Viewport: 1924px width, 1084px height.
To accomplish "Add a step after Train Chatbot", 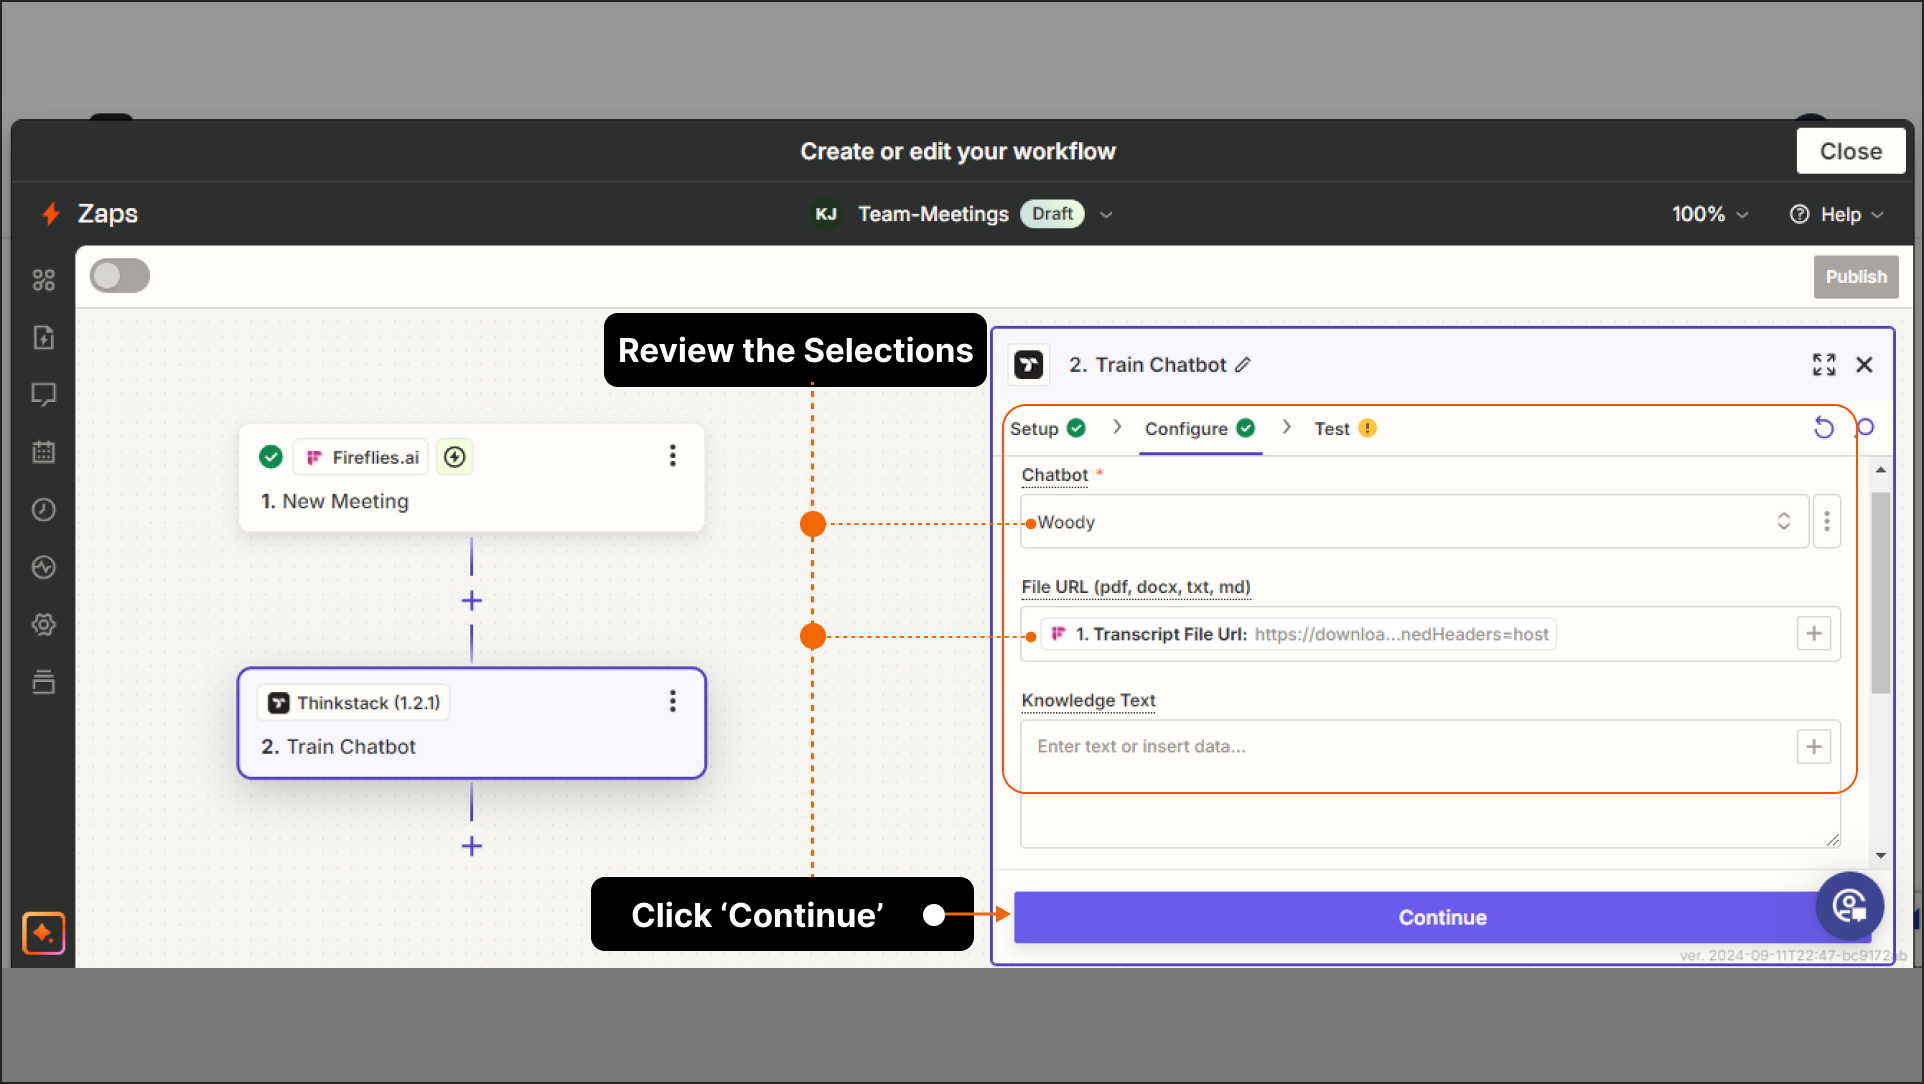I will pyautogui.click(x=472, y=846).
